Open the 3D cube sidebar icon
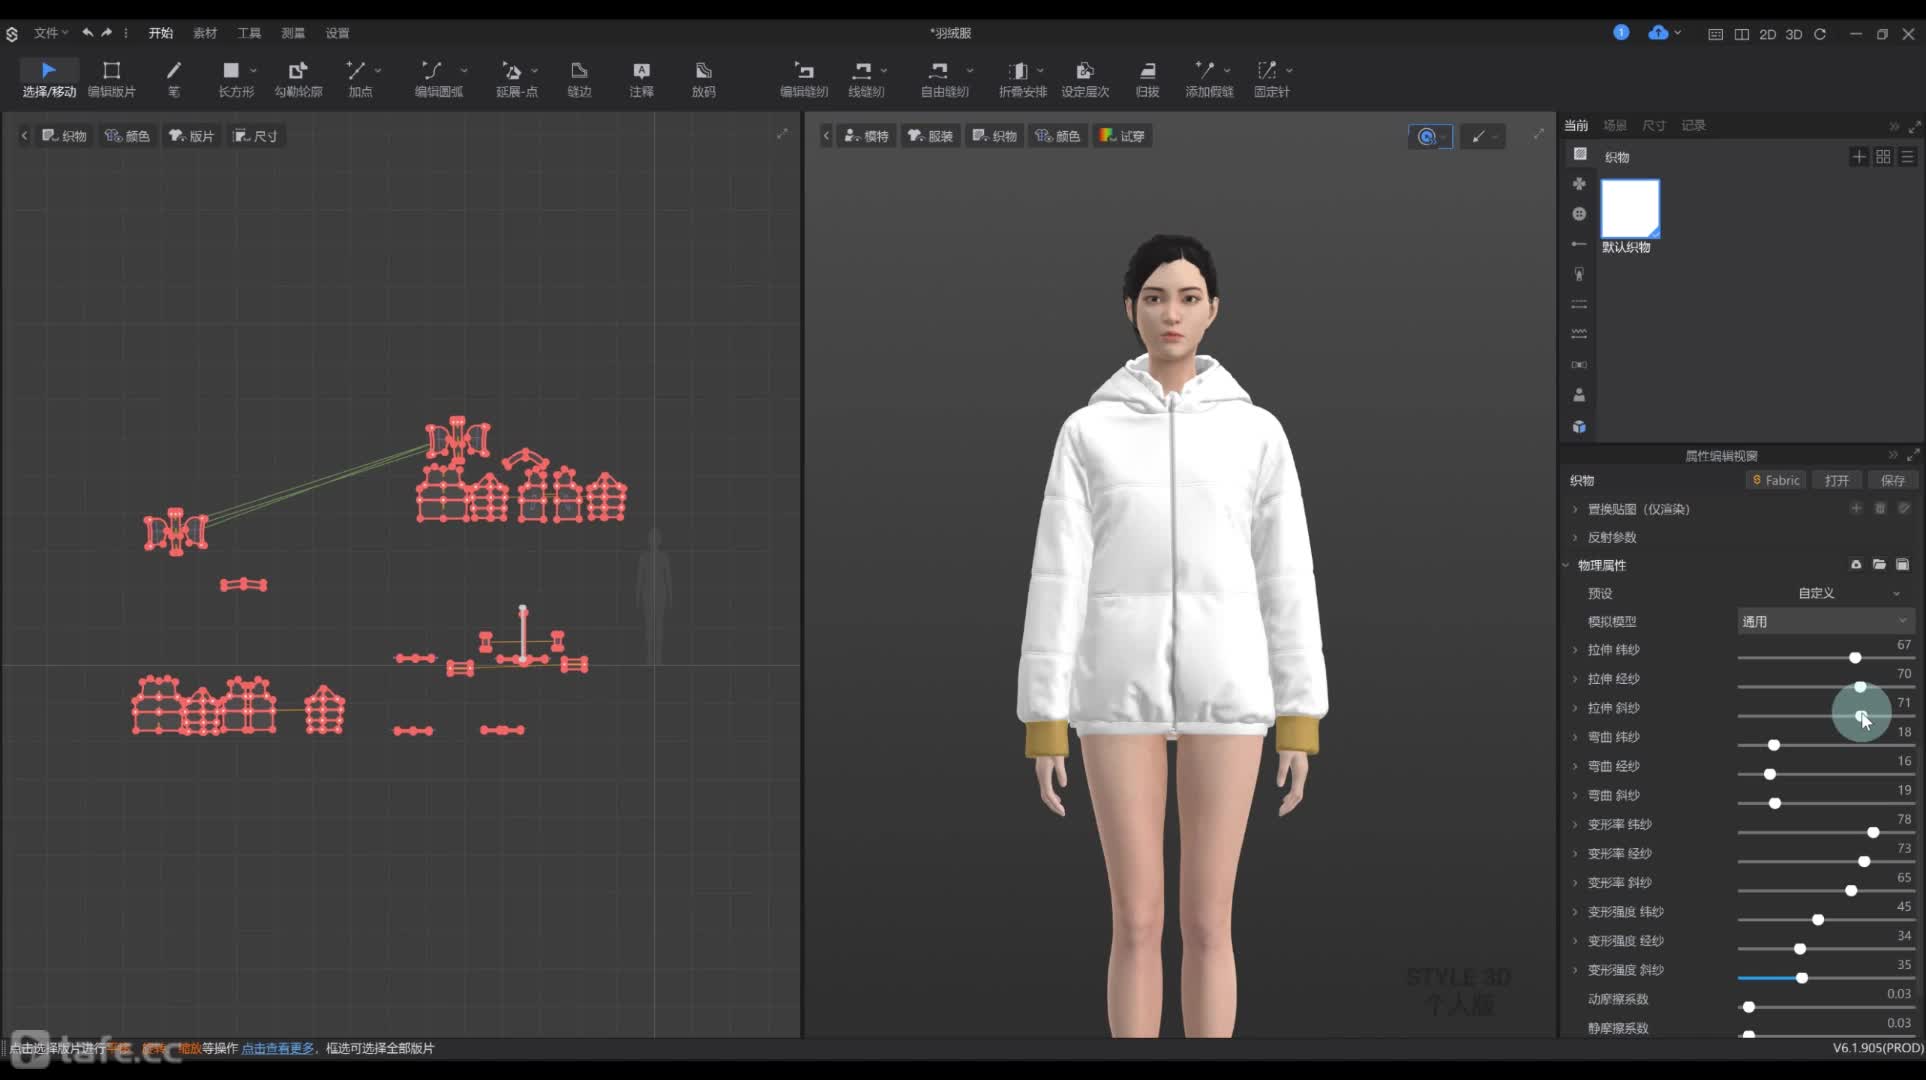Image resolution: width=1926 pixels, height=1080 pixels. click(x=1579, y=427)
